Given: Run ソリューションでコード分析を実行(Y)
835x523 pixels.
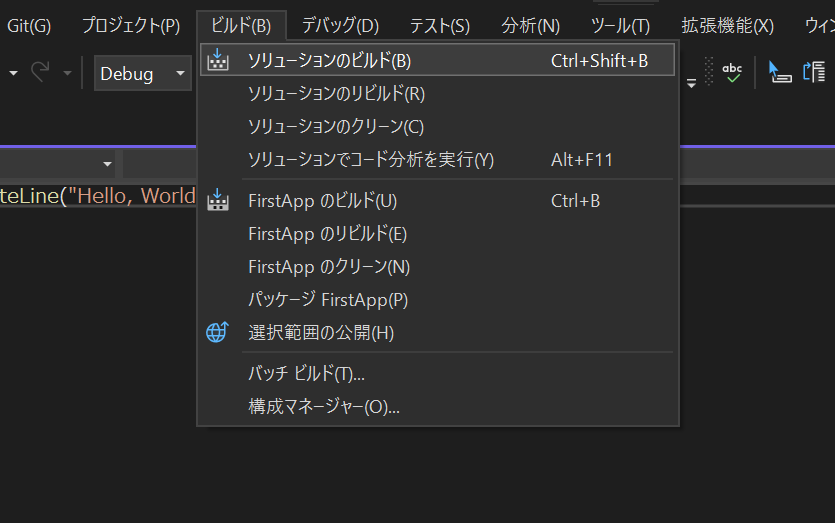Looking at the screenshot, I should pyautogui.click(x=437, y=160).
